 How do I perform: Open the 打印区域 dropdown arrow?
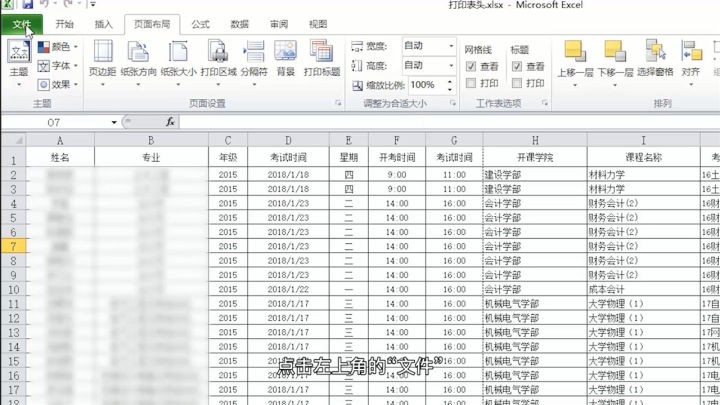218,85
